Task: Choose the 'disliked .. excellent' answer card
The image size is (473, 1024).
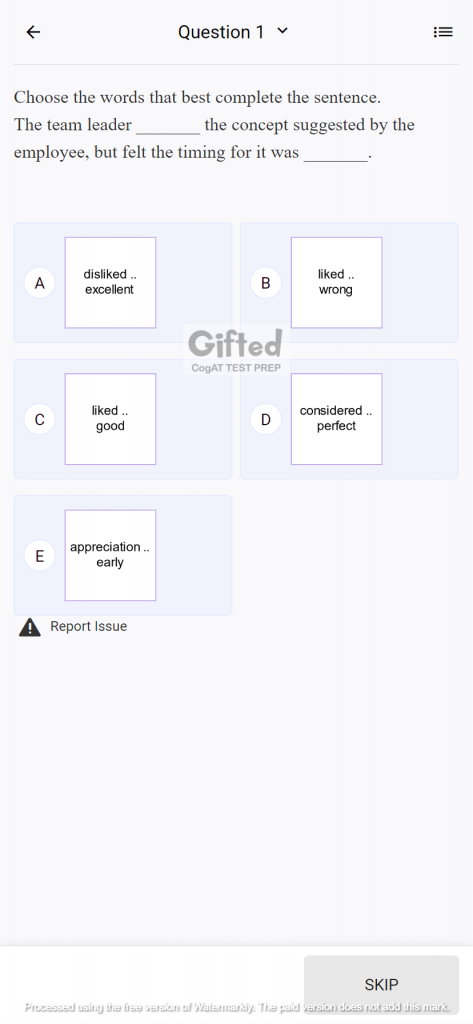Action: click(110, 283)
